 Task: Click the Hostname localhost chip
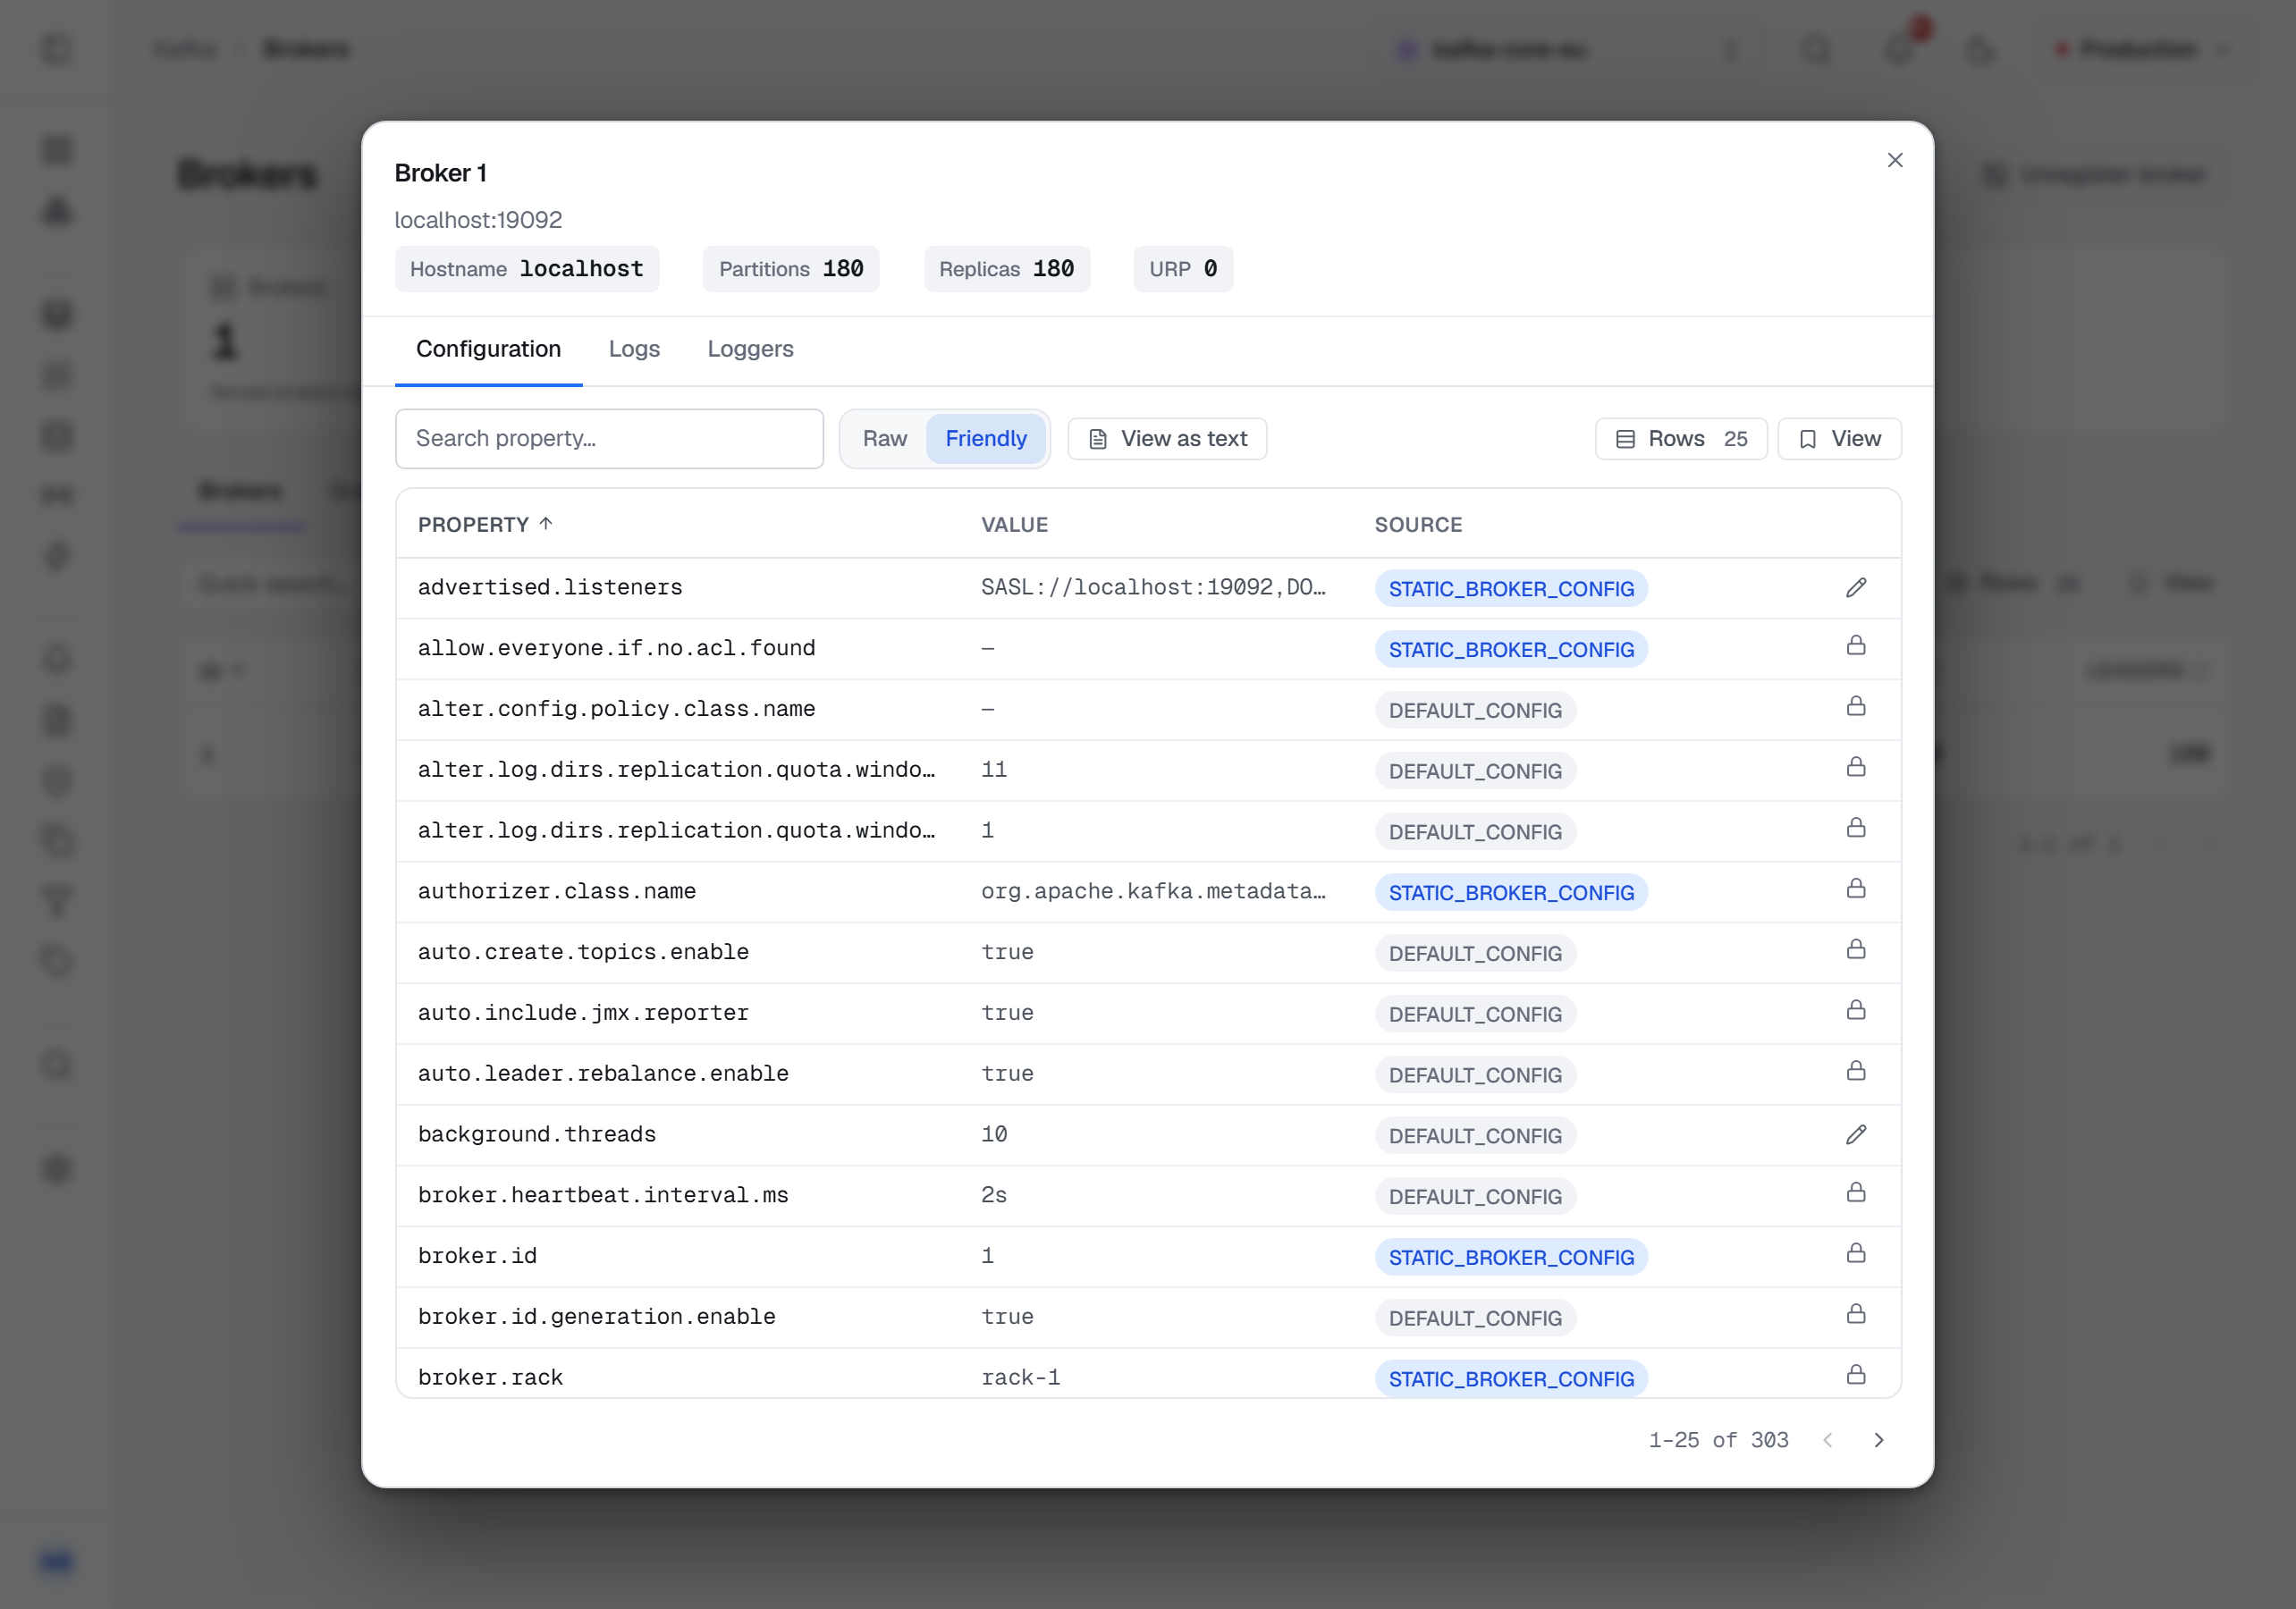click(x=527, y=269)
